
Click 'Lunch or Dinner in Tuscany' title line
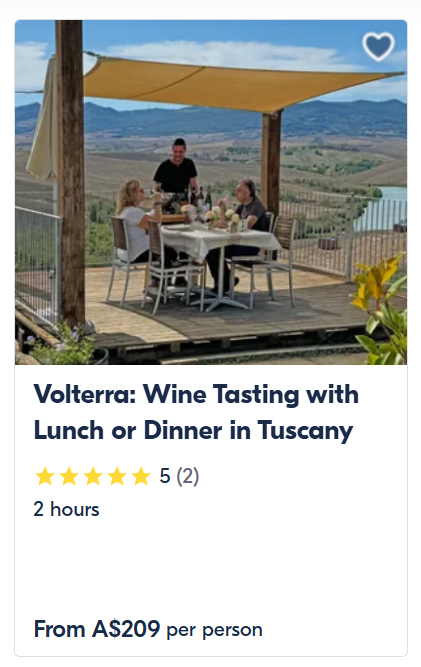pos(193,430)
